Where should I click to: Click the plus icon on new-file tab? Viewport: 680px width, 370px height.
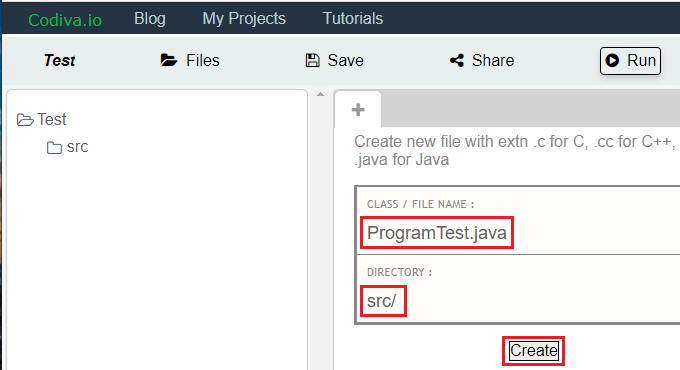[358, 110]
